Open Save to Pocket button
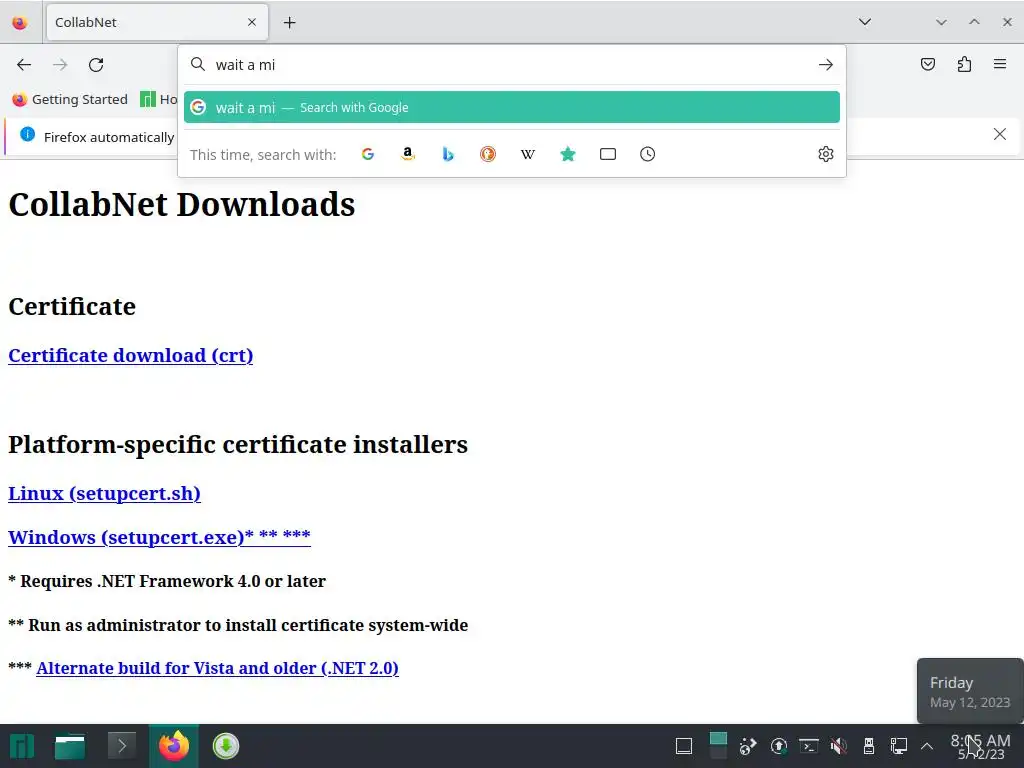This screenshot has width=1024, height=768. pyautogui.click(x=927, y=64)
